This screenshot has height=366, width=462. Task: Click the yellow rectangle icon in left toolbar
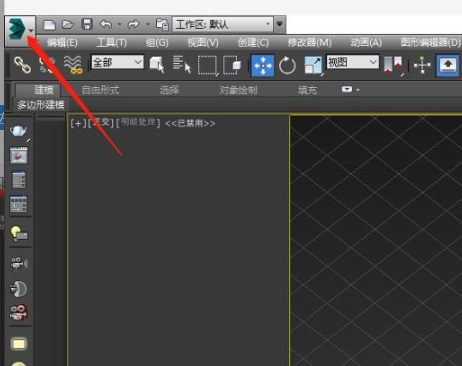[19, 344]
